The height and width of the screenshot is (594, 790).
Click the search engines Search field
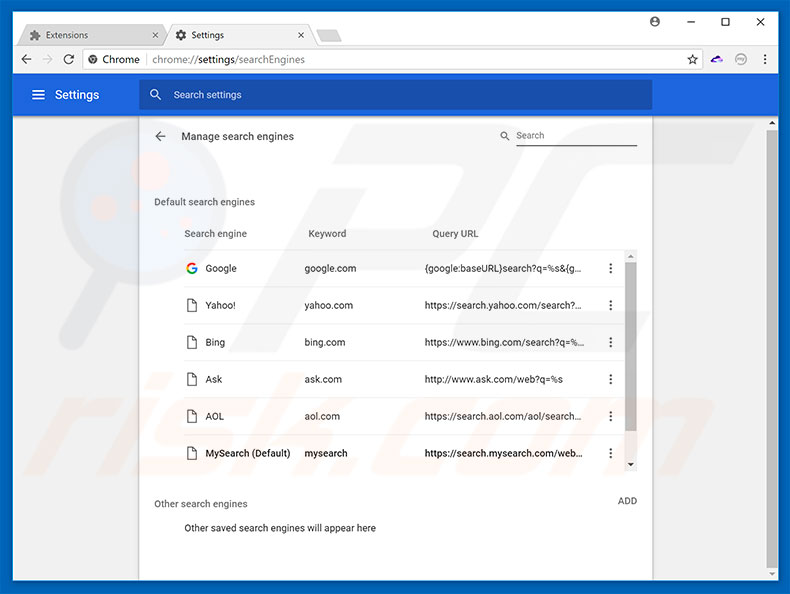coord(575,136)
